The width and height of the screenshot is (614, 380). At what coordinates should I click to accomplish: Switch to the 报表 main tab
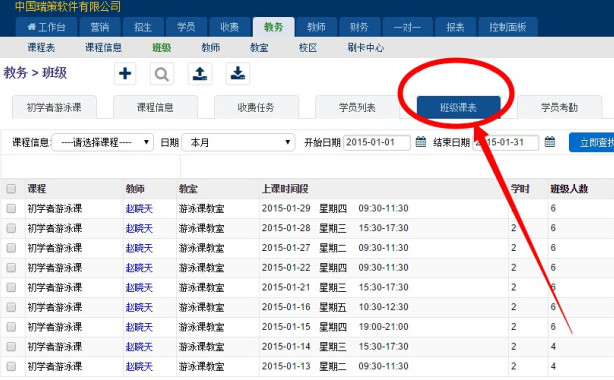click(x=455, y=27)
